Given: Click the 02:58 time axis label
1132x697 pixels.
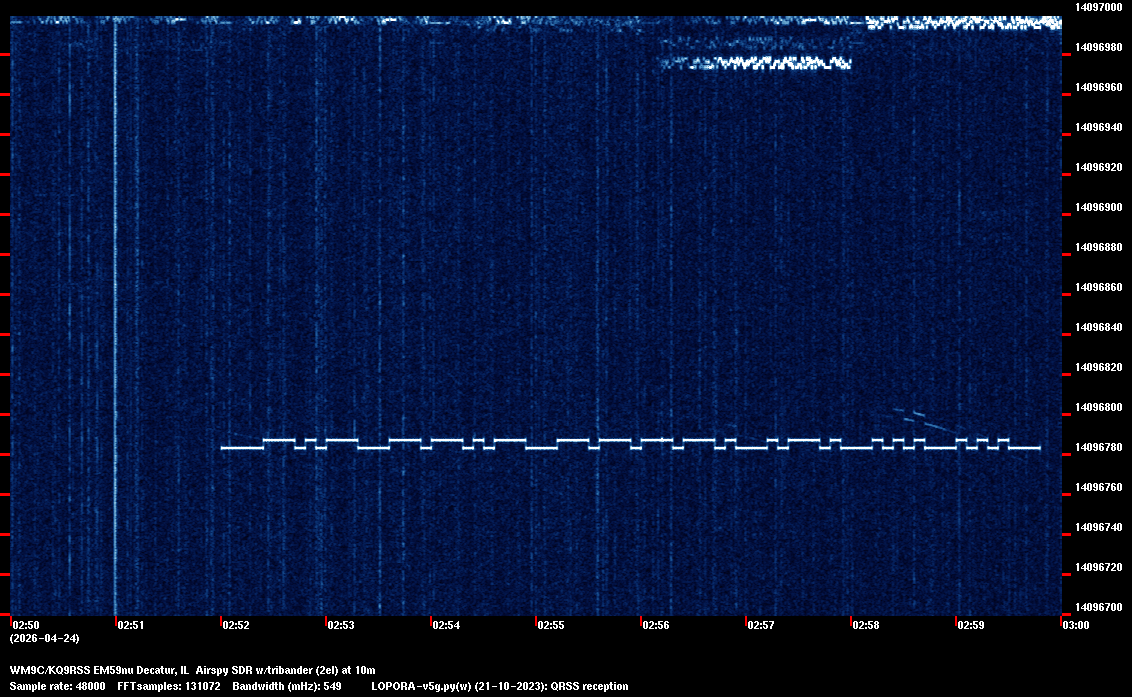Looking at the screenshot, I should pos(866,625).
